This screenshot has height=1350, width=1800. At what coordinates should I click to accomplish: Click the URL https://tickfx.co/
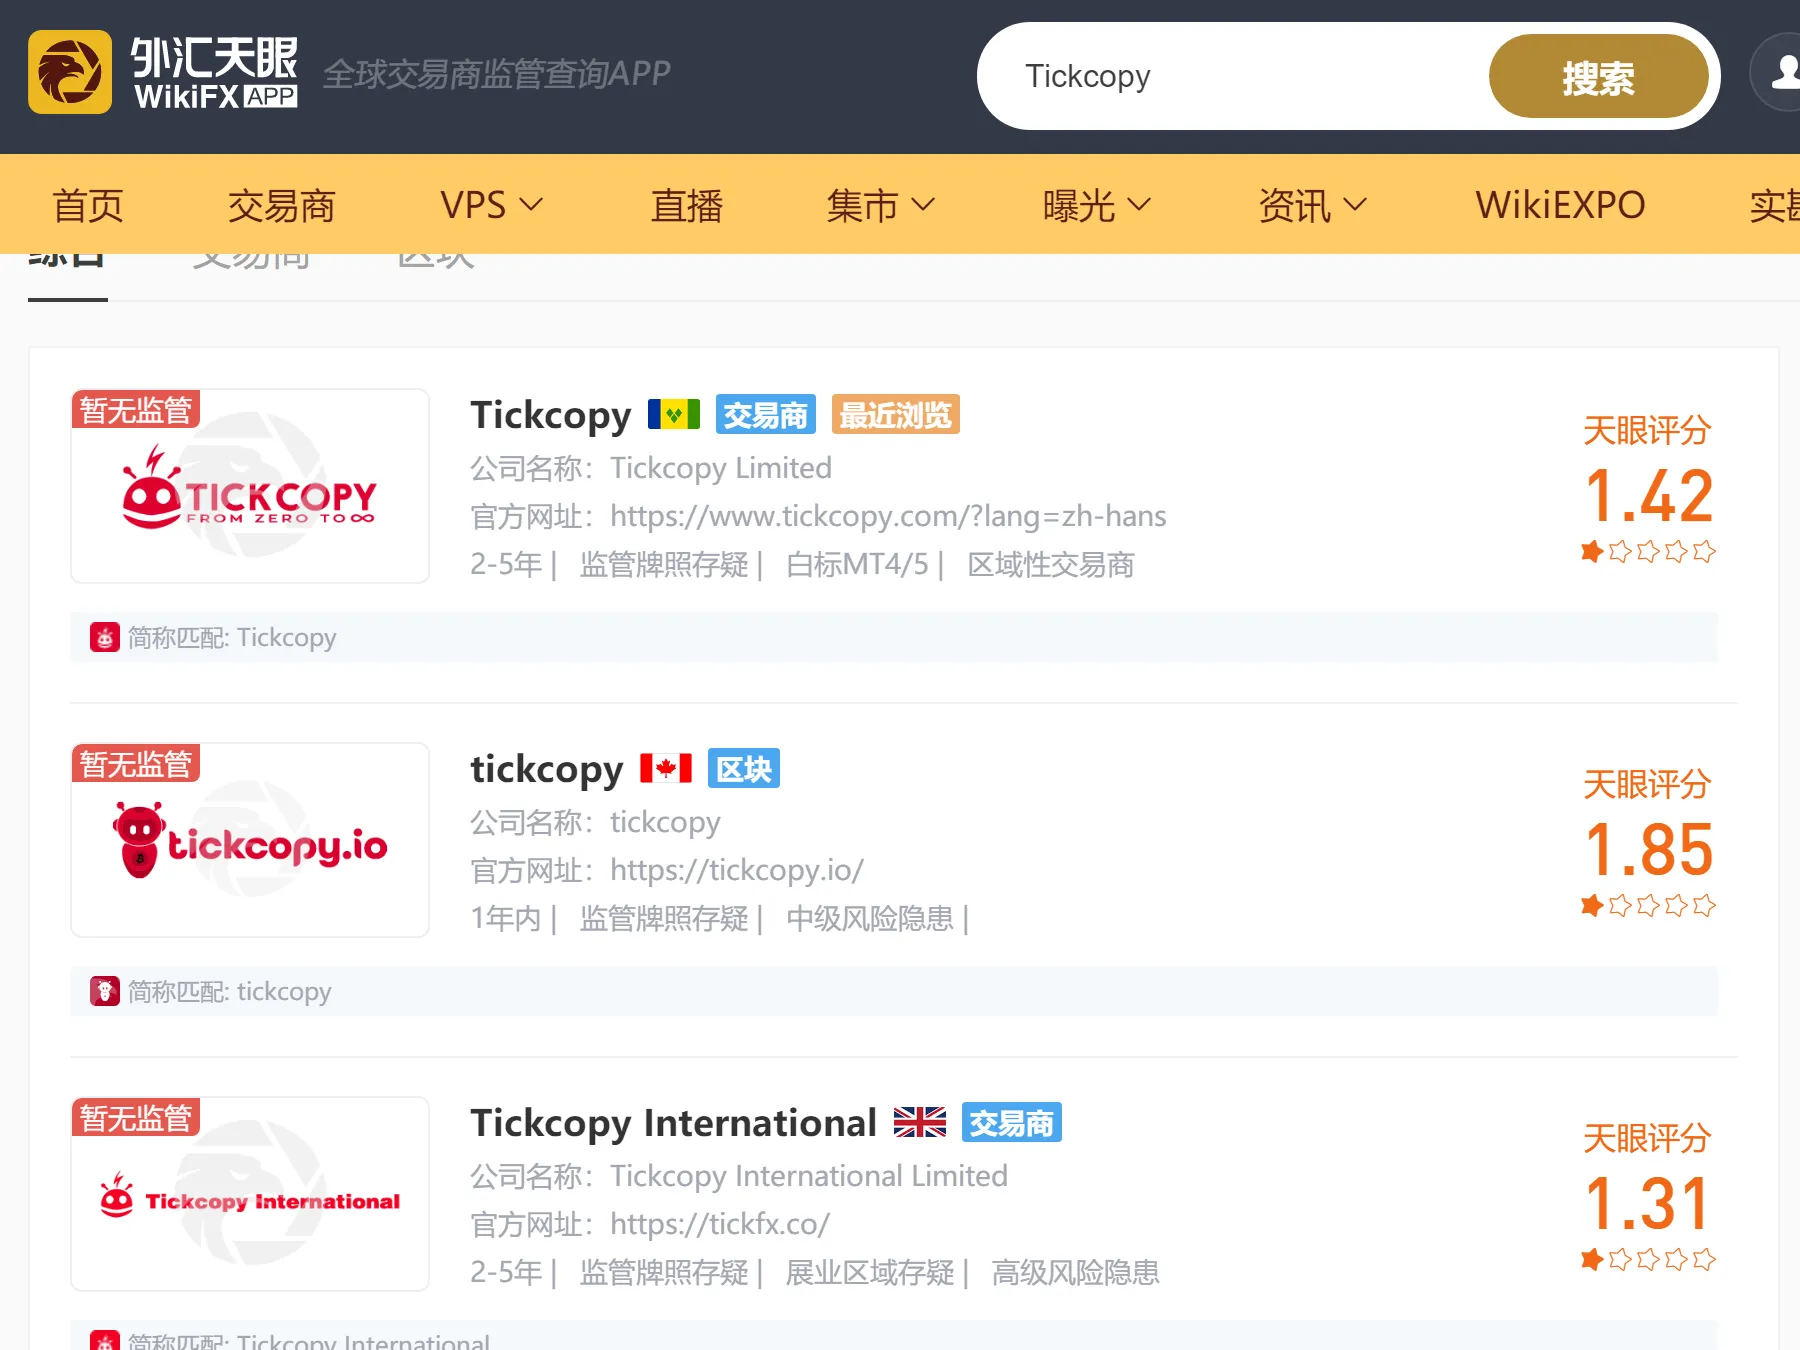(x=720, y=1224)
